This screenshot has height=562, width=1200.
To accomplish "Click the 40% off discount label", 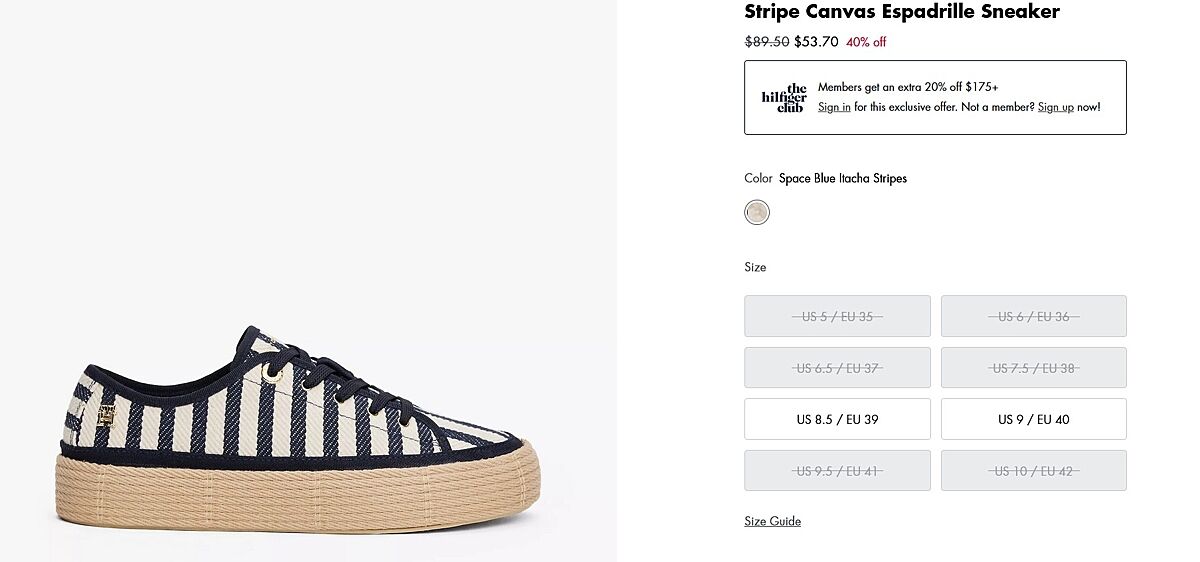I will coord(866,42).
